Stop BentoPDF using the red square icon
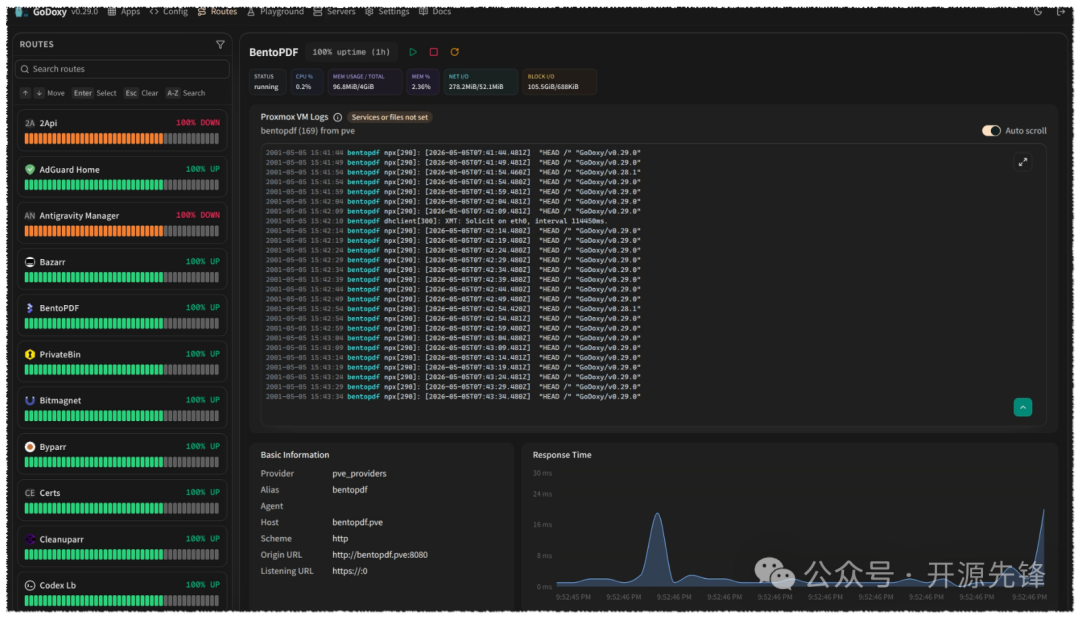The height and width of the screenshot is (618, 1080). click(433, 52)
